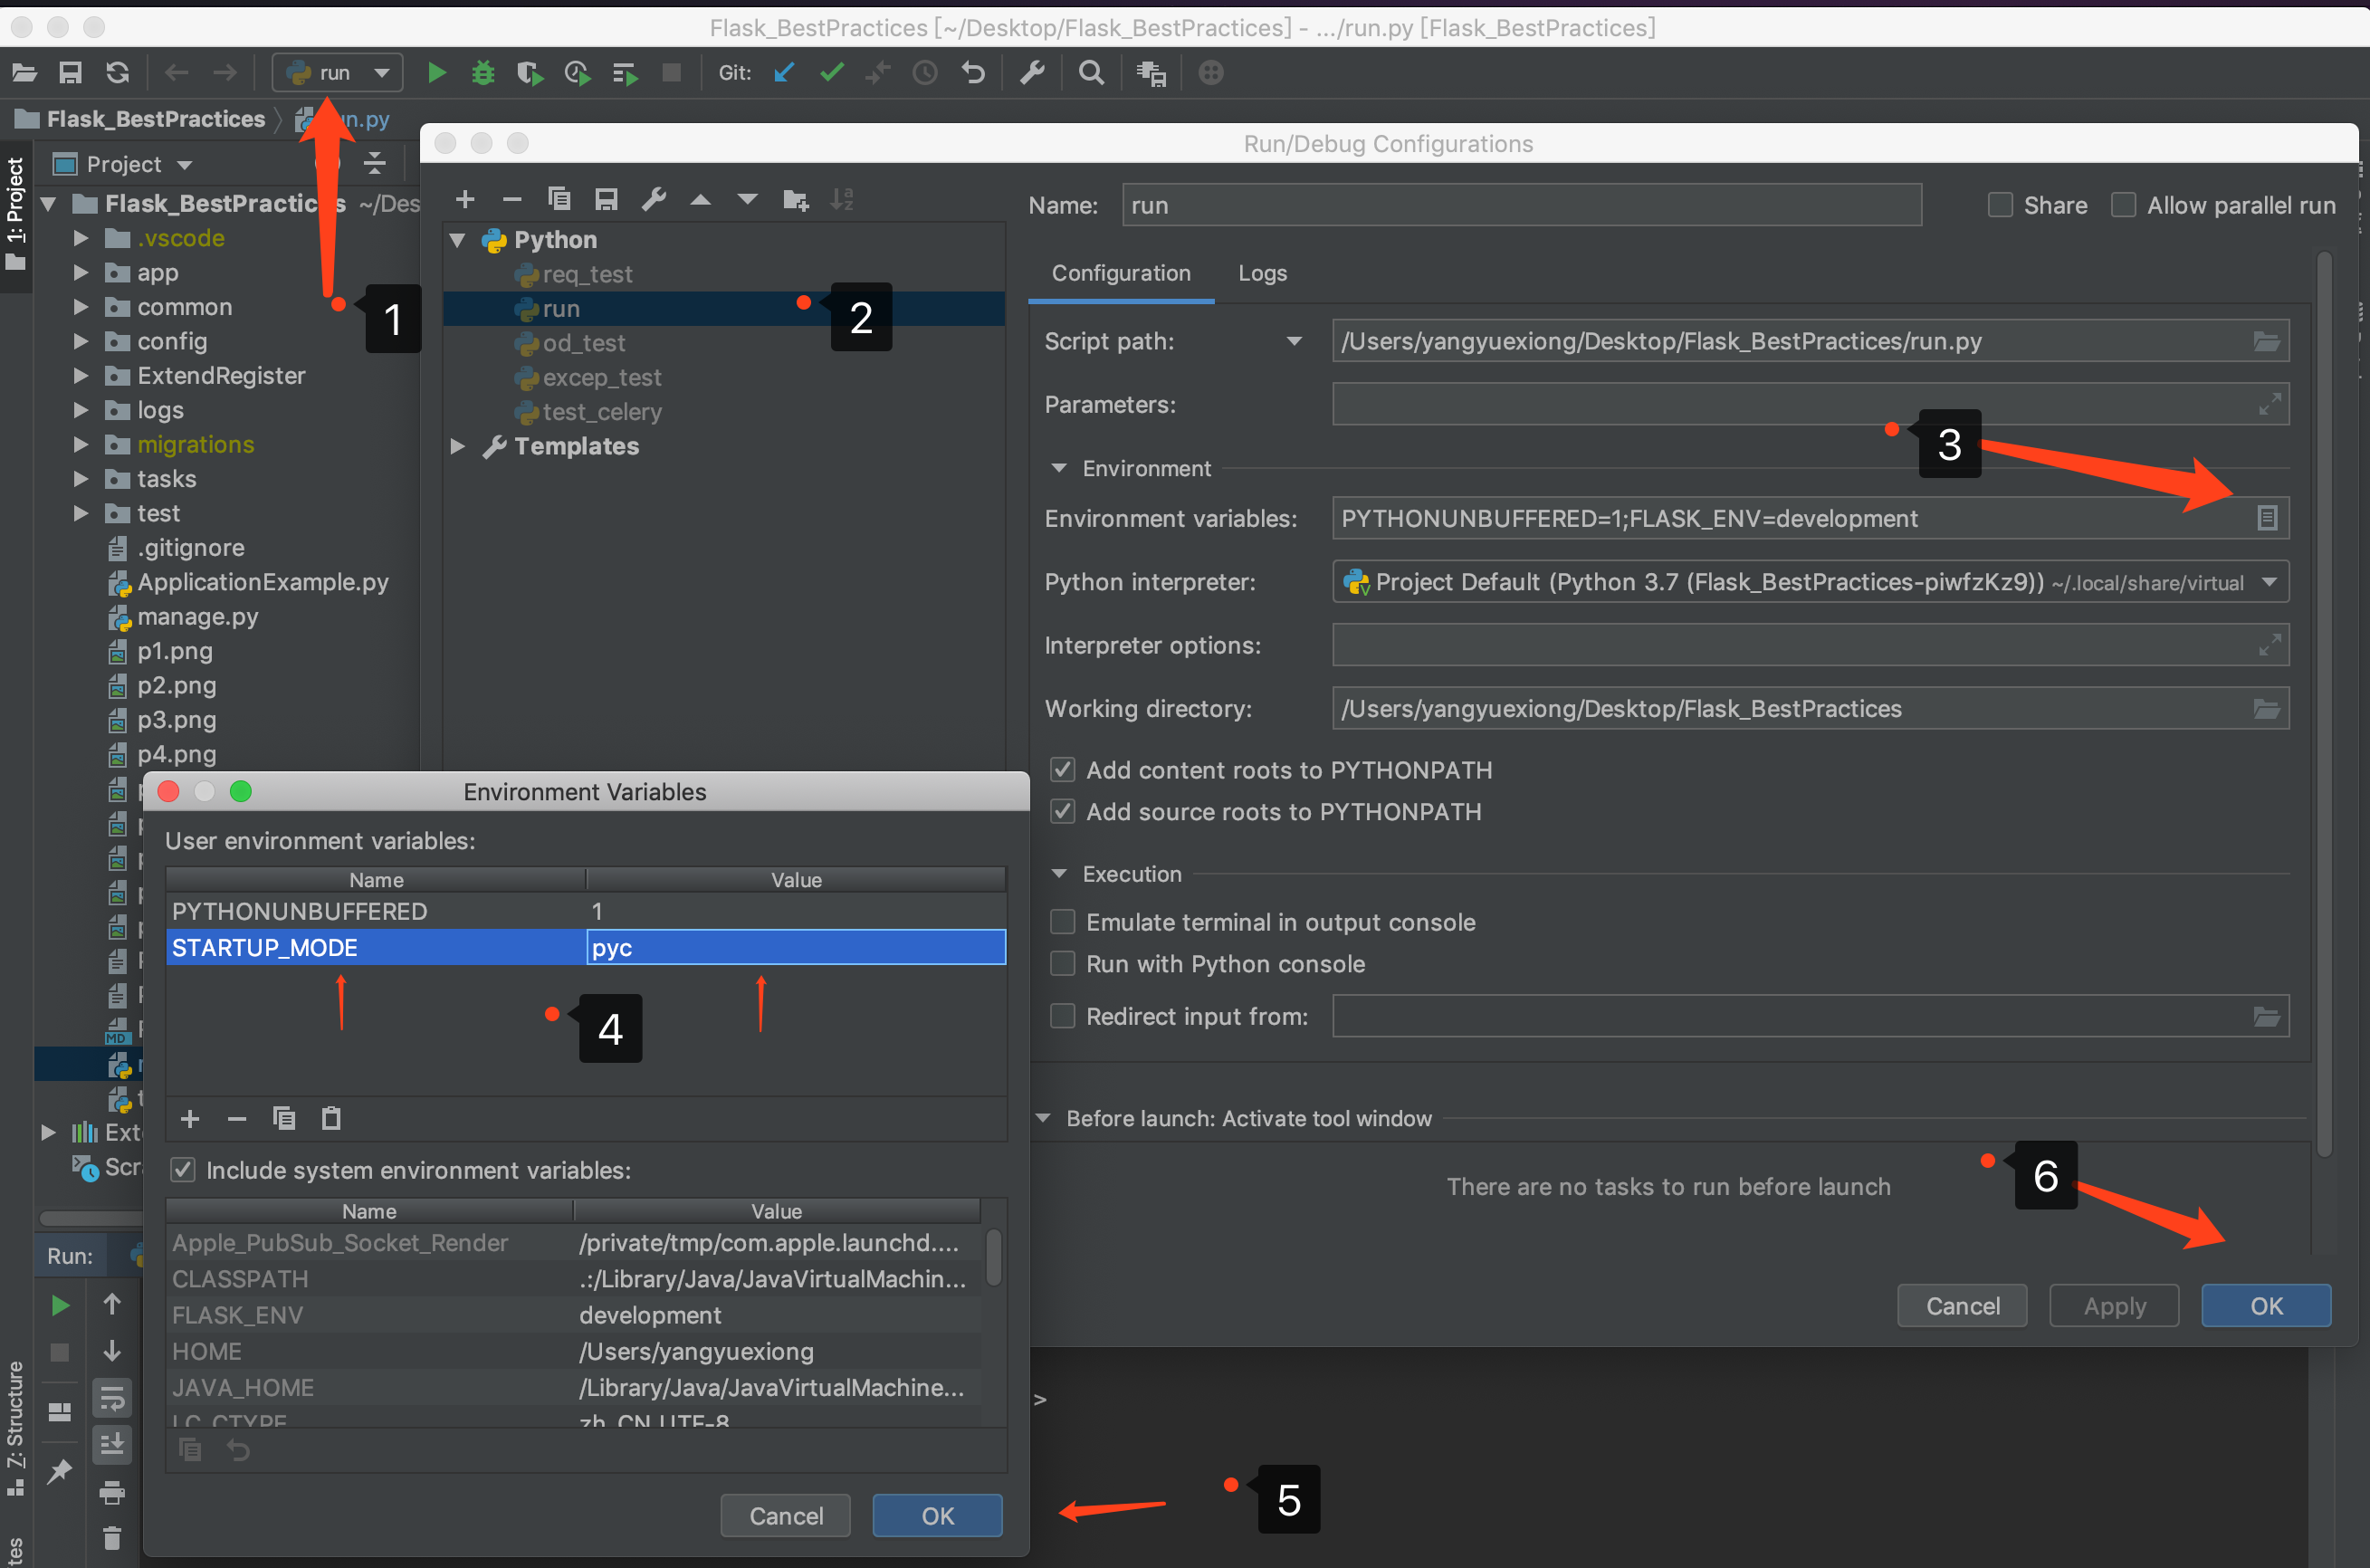This screenshot has width=2370, height=1568.
Task: Check the Allow parallel run box
Action: coord(2123,205)
